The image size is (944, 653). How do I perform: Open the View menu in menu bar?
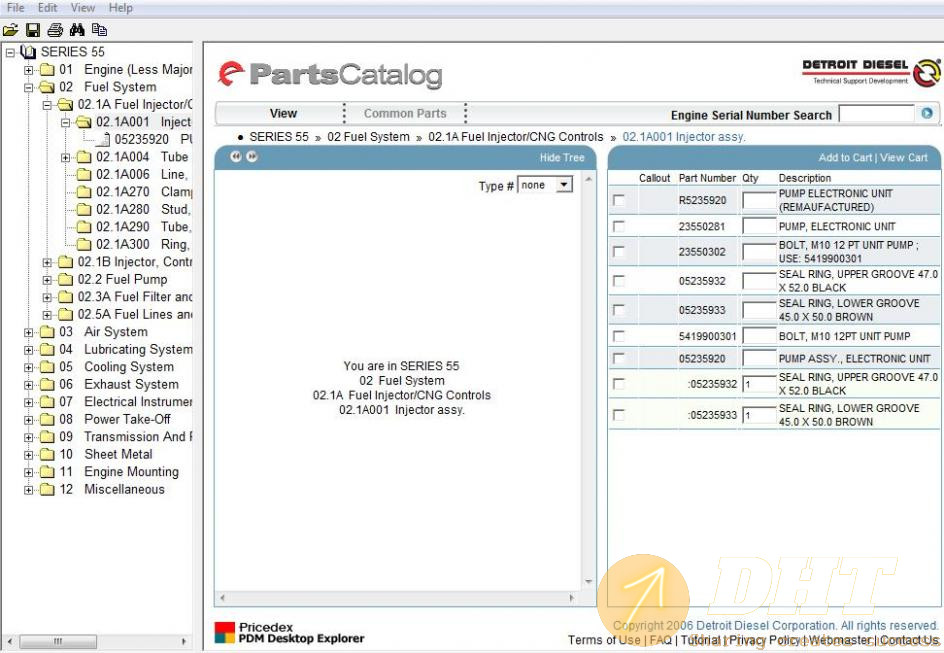point(82,8)
